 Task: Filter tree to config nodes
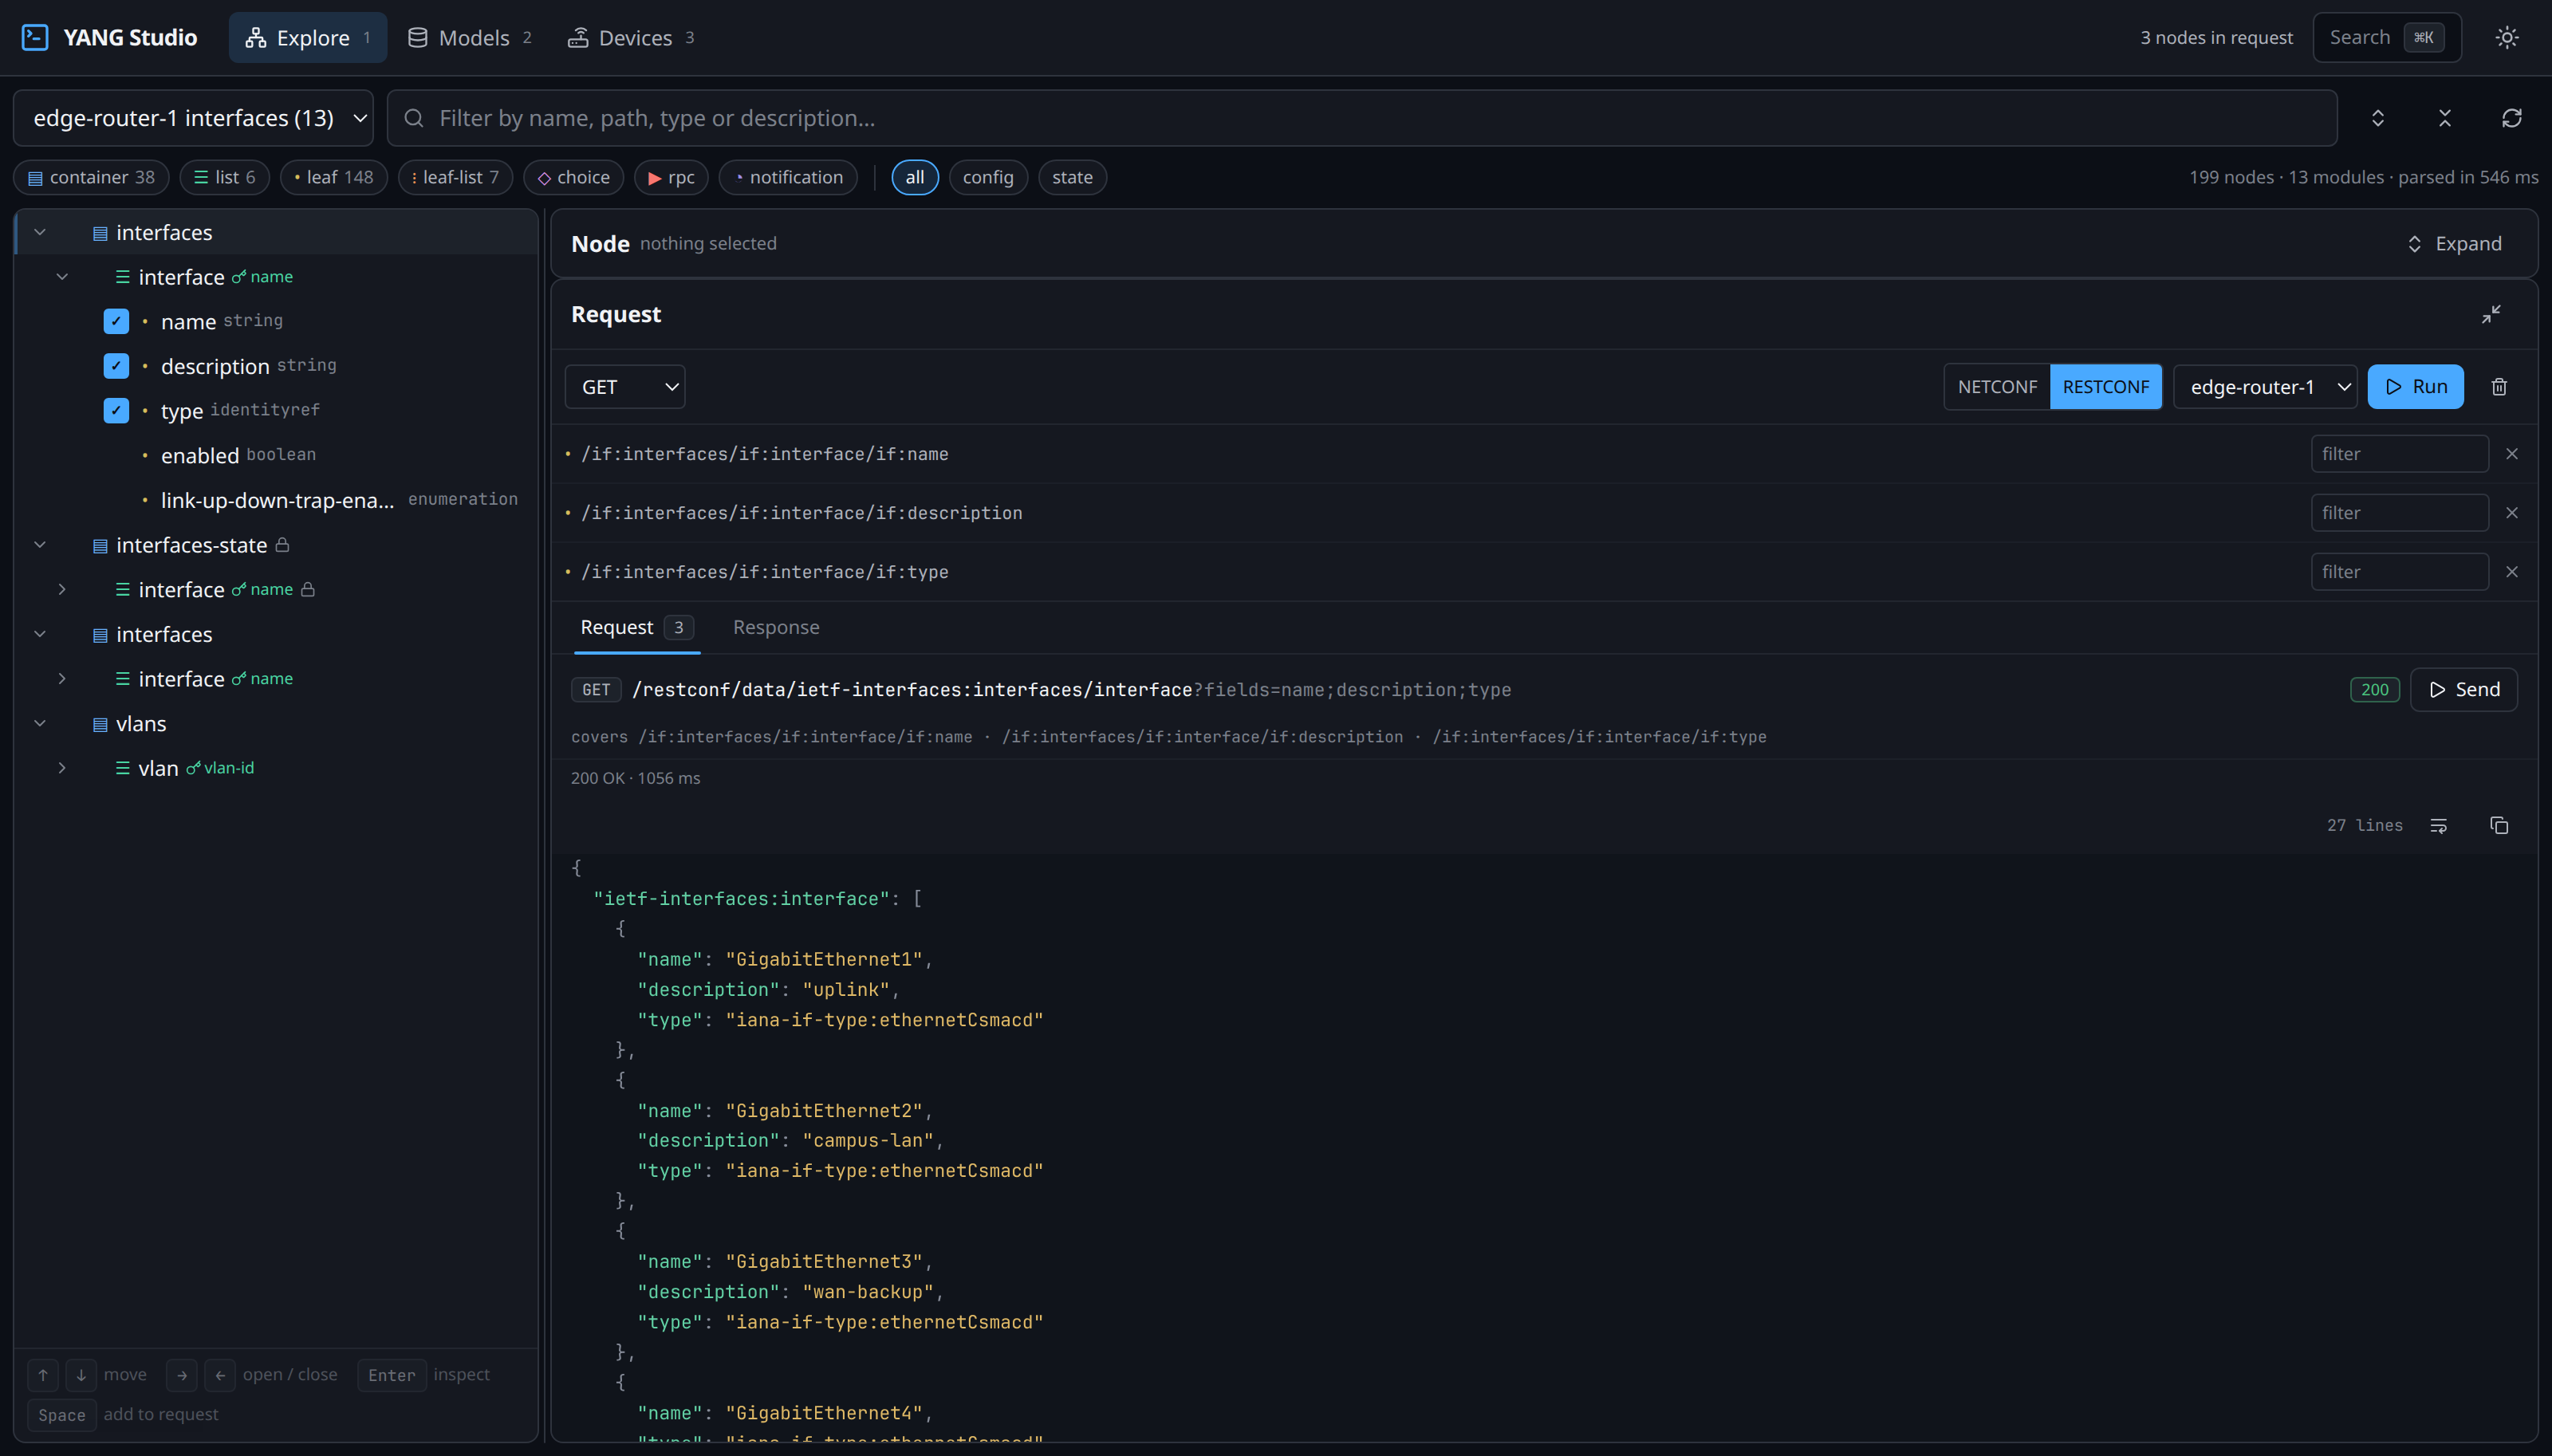(988, 177)
